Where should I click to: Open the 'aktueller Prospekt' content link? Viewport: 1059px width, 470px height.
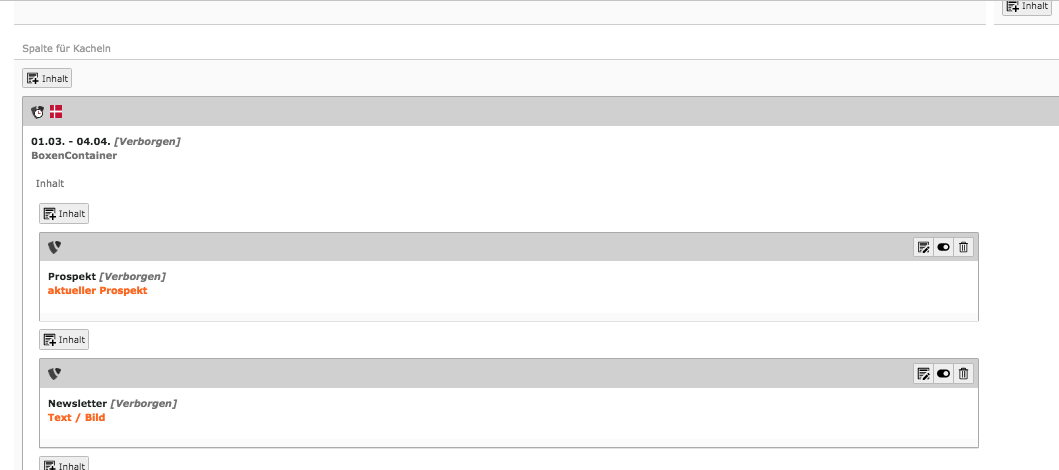pos(97,291)
